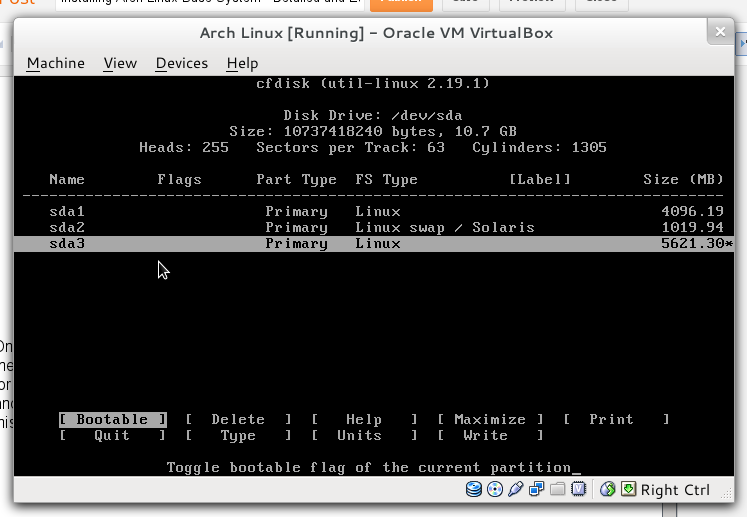747x517 pixels.
Task: Click the 5621.30 size value
Action: (692, 243)
